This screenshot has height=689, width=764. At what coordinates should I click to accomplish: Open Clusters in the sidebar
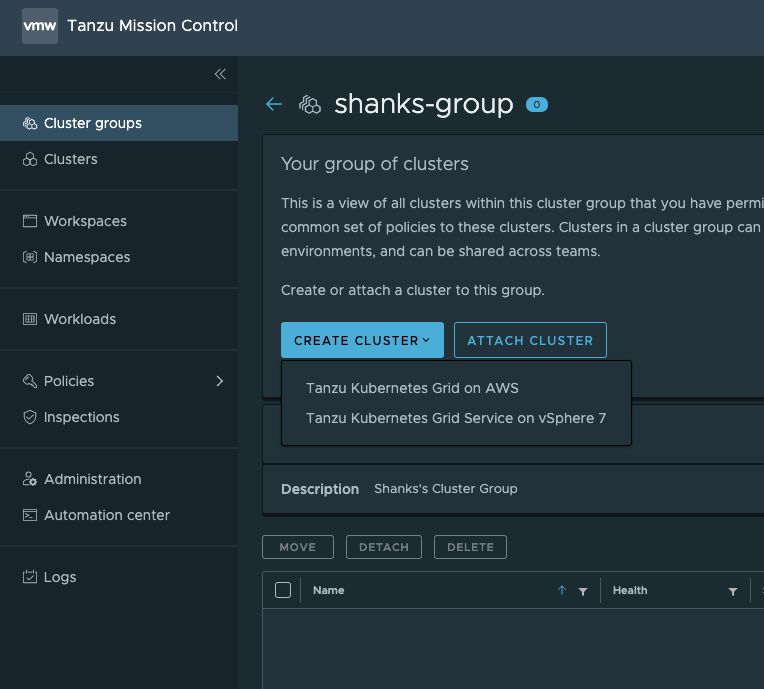pyautogui.click(x=71, y=159)
